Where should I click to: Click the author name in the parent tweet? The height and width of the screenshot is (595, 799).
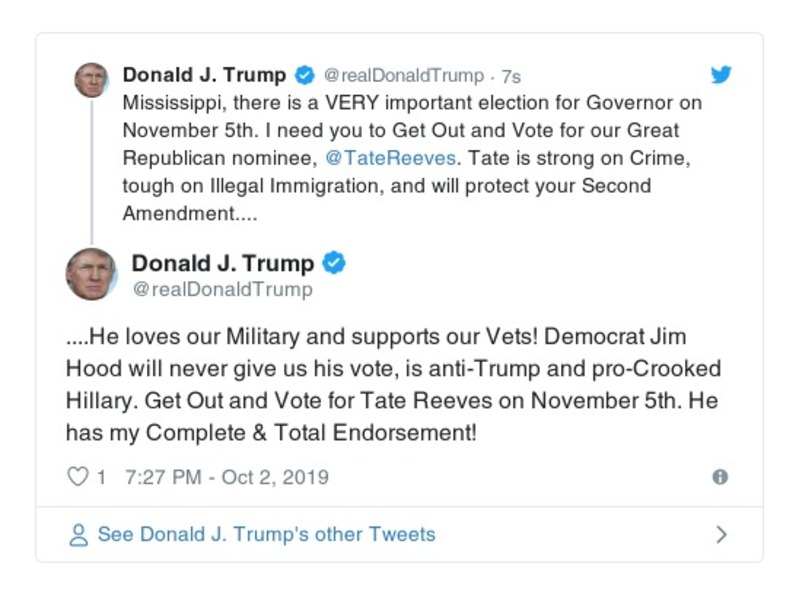(x=204, y=76)
